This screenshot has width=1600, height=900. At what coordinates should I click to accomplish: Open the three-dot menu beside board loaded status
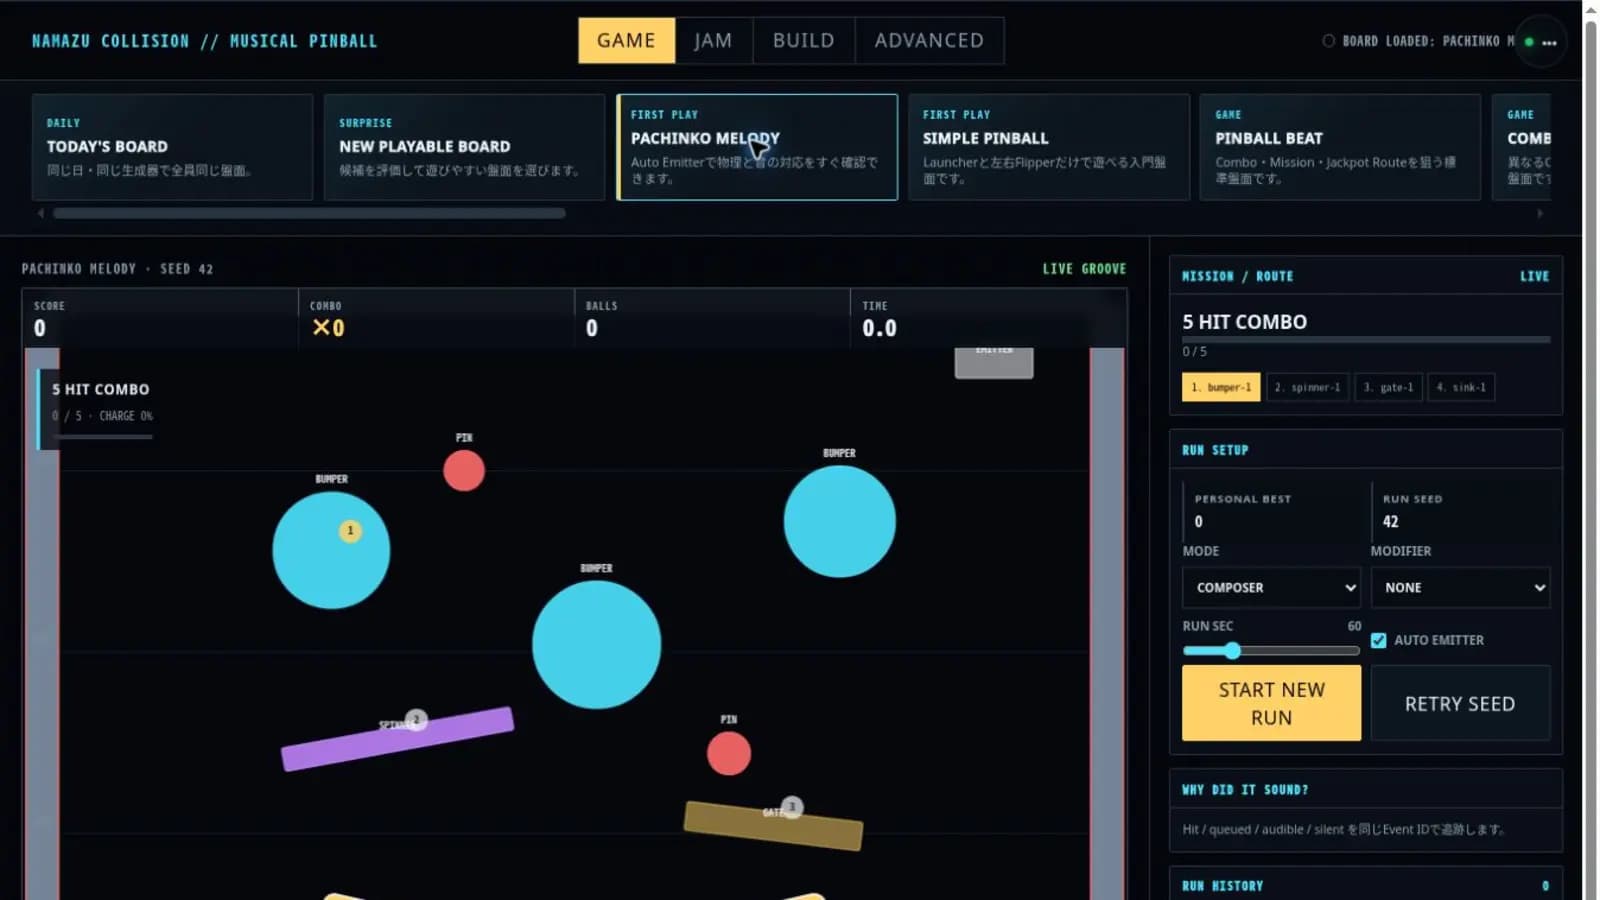1549,42
